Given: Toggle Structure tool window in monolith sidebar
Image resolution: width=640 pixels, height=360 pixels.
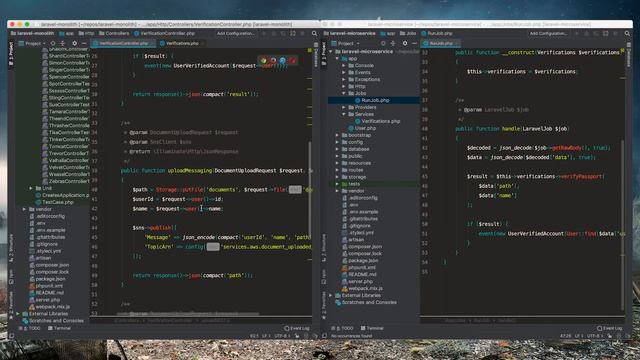Looking at the screenshot, I should pyautogui.click(x=11, y=248).
